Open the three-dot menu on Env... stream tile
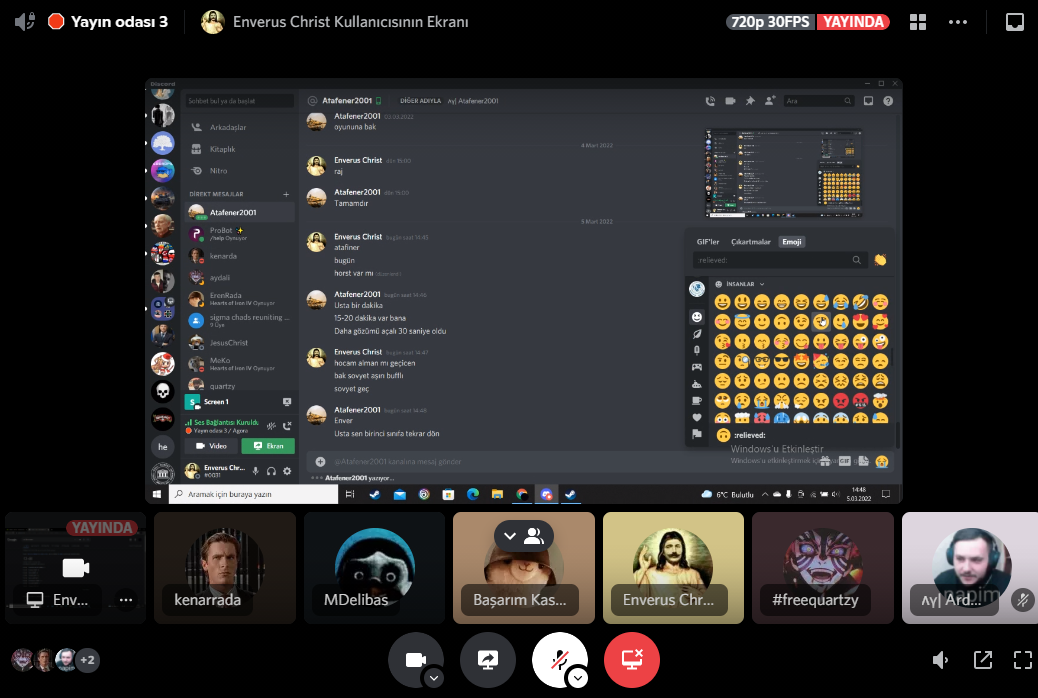The width and height of the screenshot is (1038, 698). 126,600
